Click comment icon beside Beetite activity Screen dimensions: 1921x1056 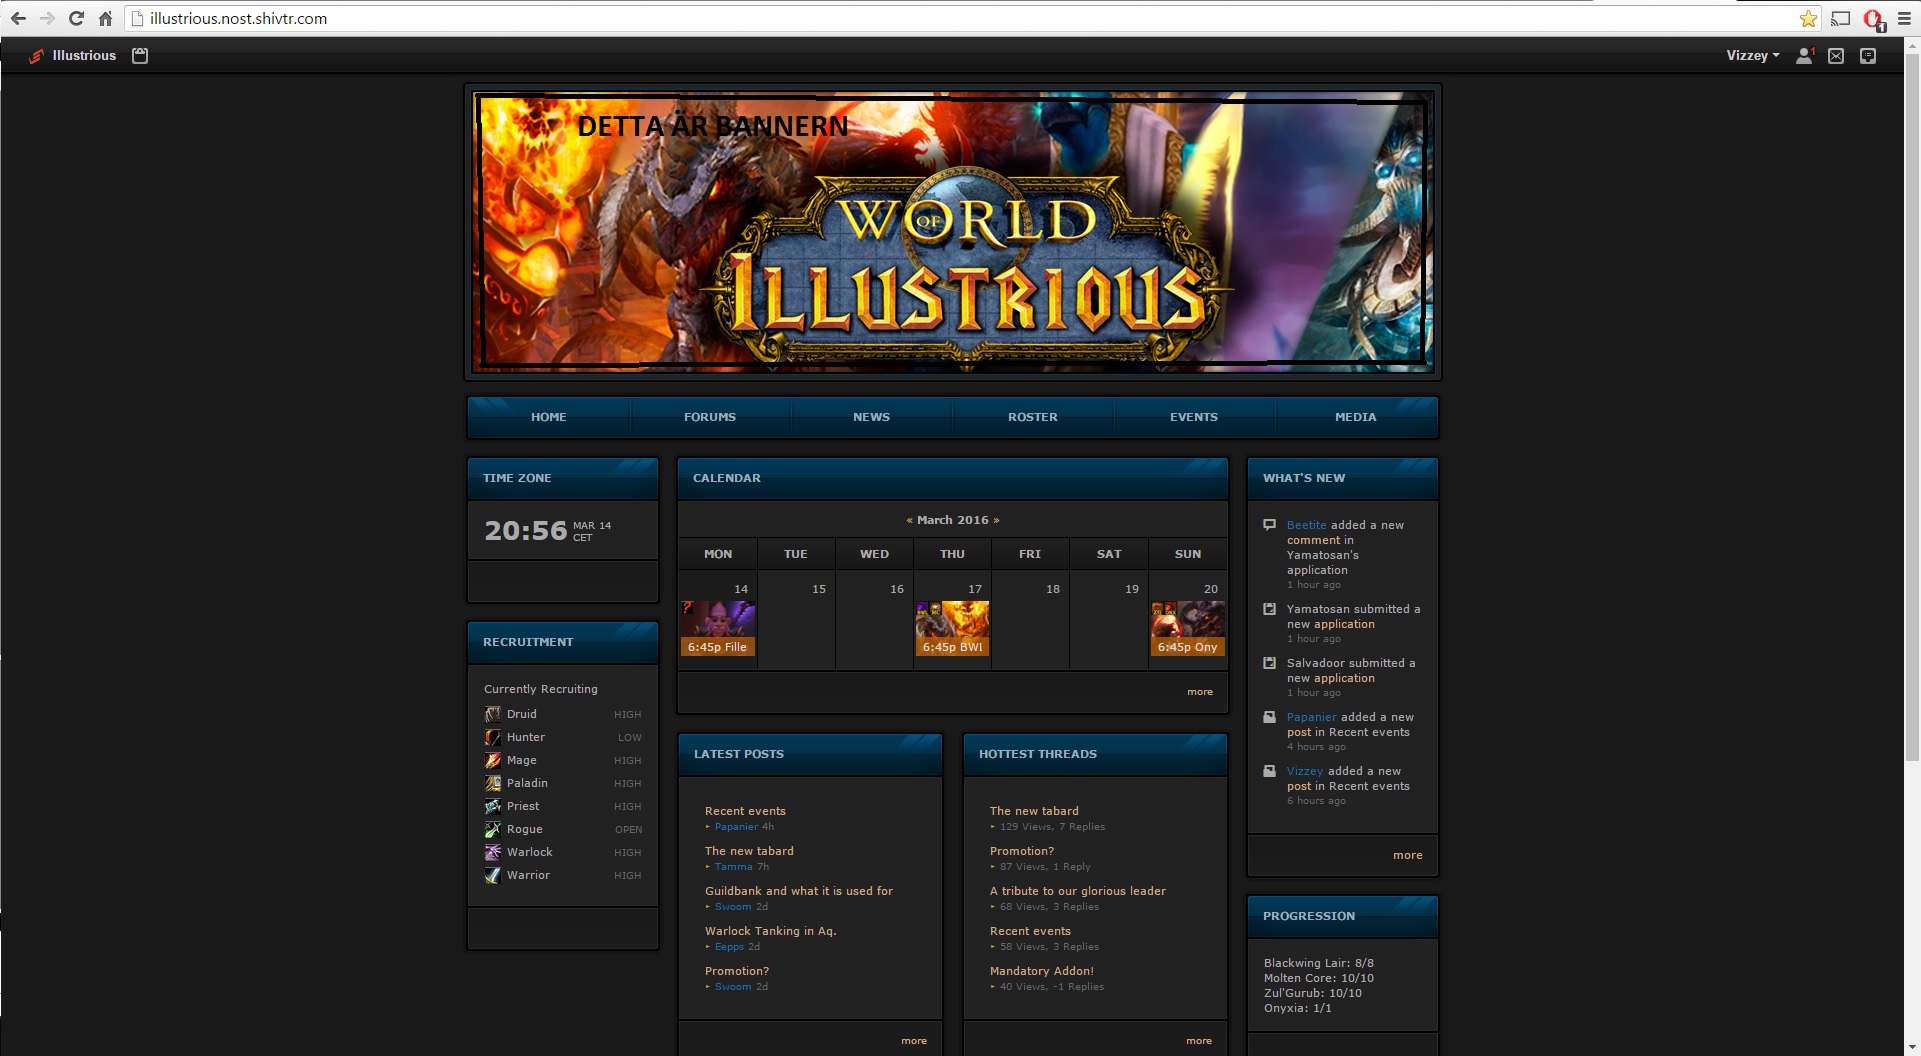1269,525
